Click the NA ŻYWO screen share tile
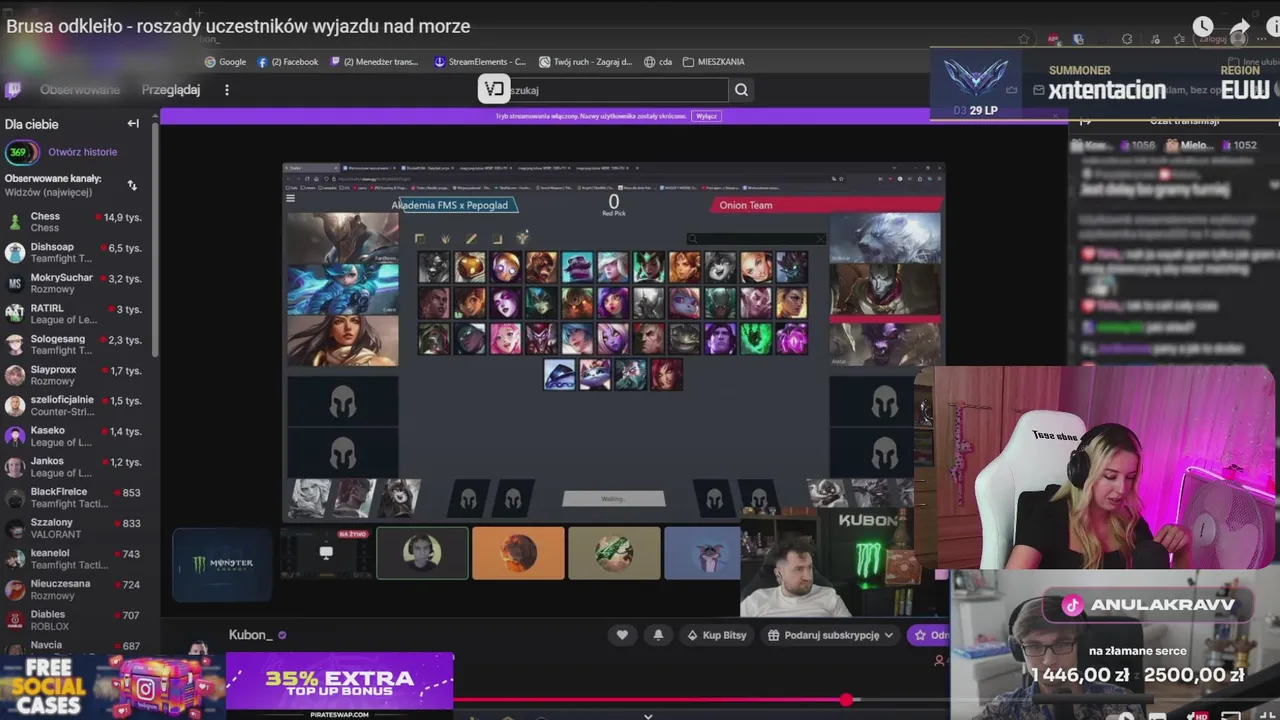Viewport: 1280px width, 720px height. tap(326, 553)
